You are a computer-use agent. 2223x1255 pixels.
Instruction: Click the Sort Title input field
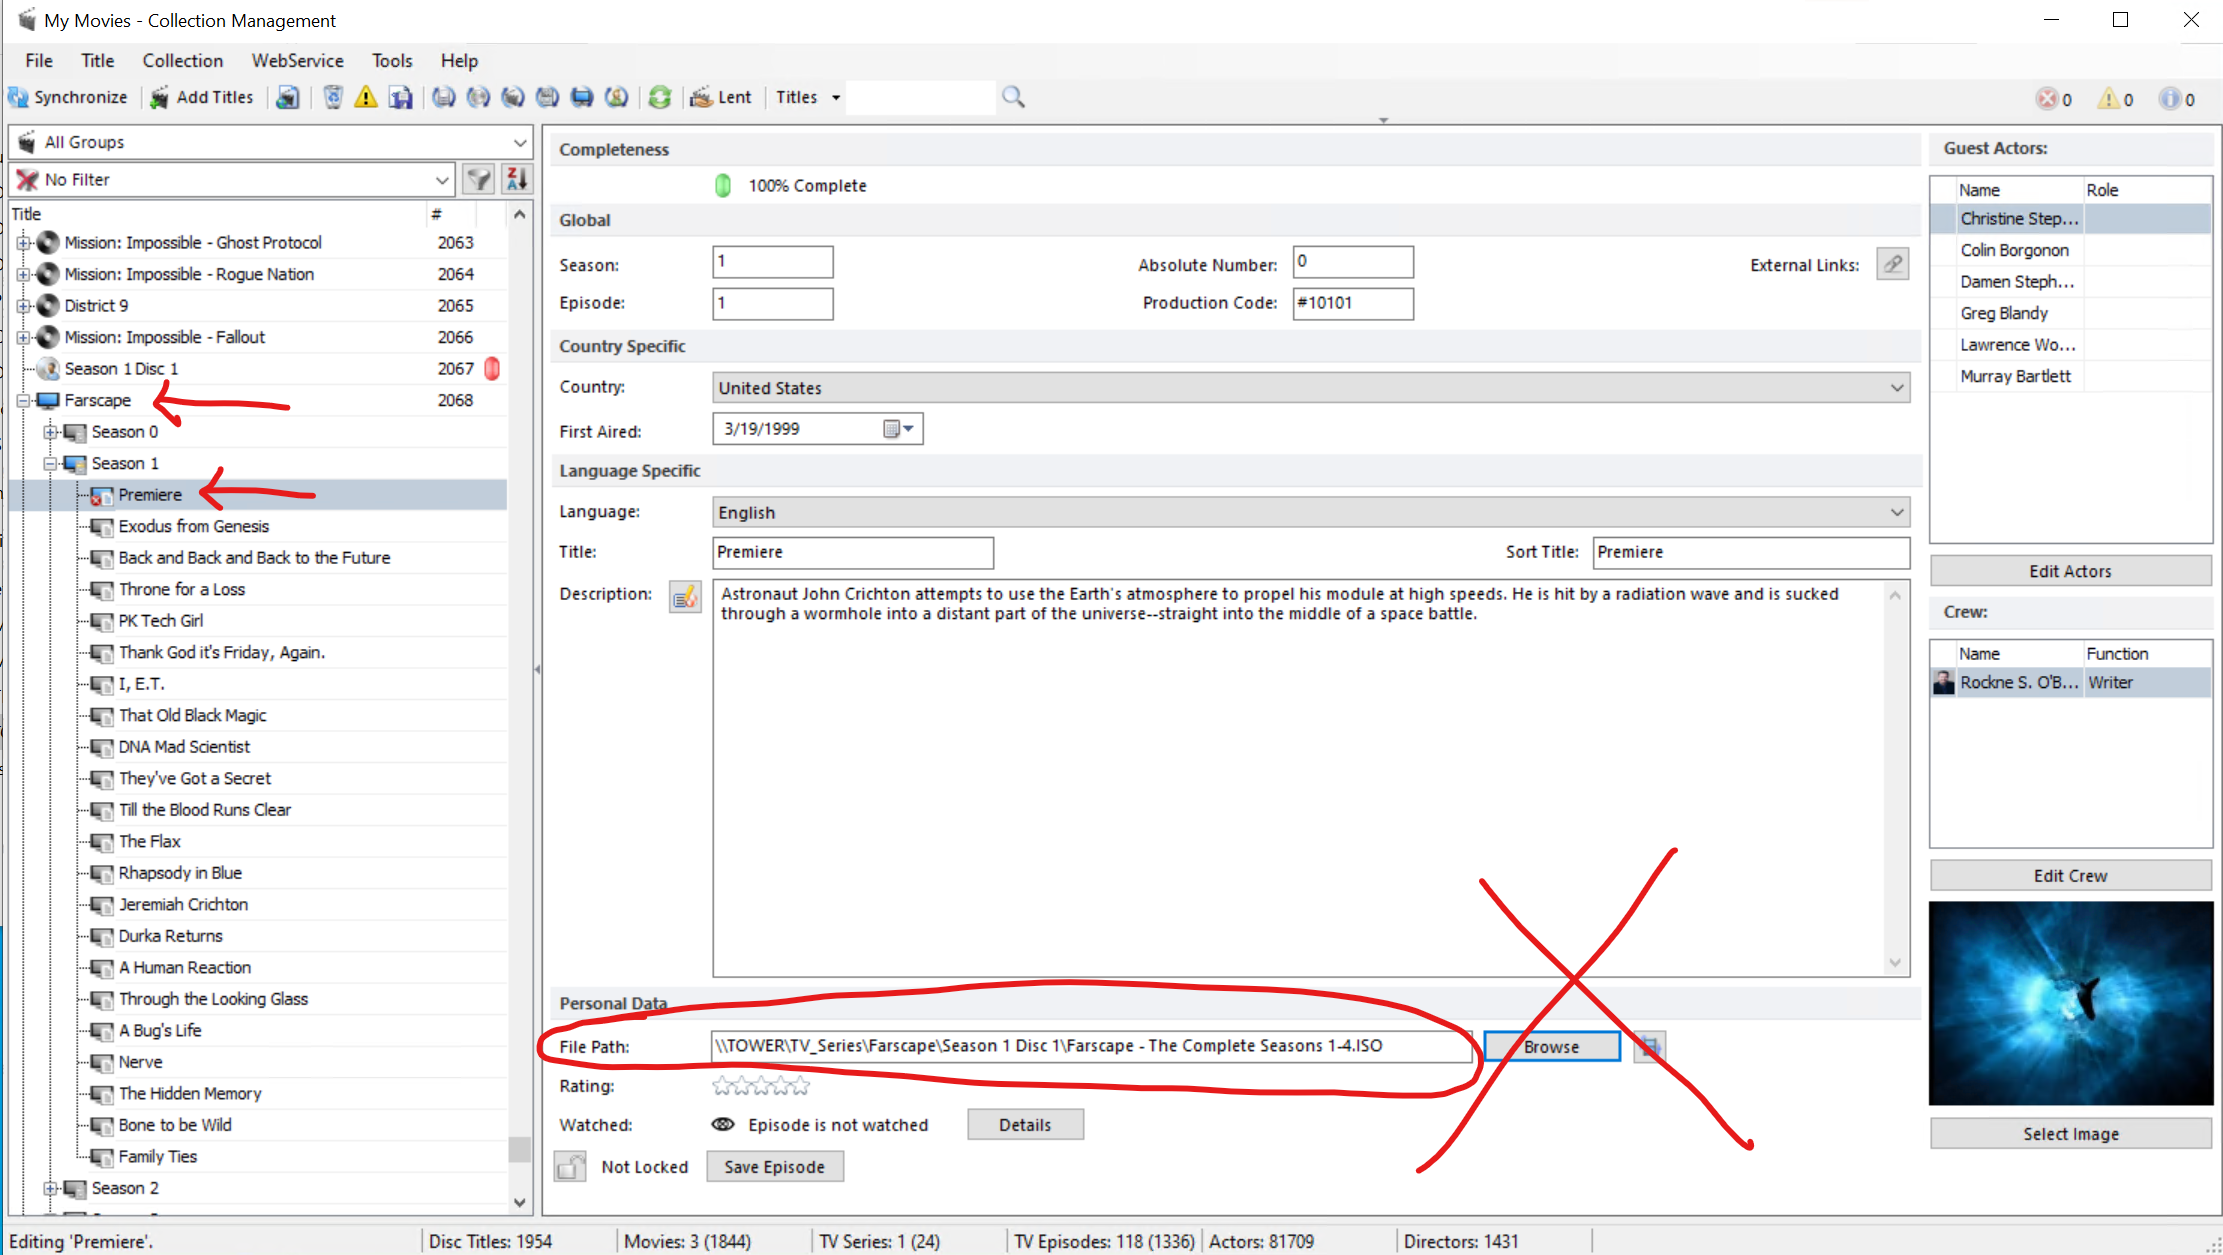(x=1750, y=552)
